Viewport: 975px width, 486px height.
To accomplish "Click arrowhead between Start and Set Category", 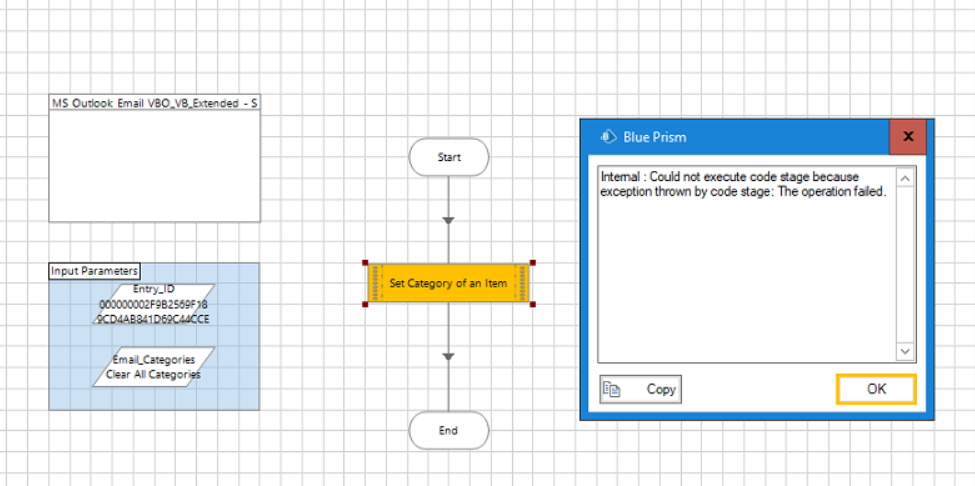I will point(448,220).
